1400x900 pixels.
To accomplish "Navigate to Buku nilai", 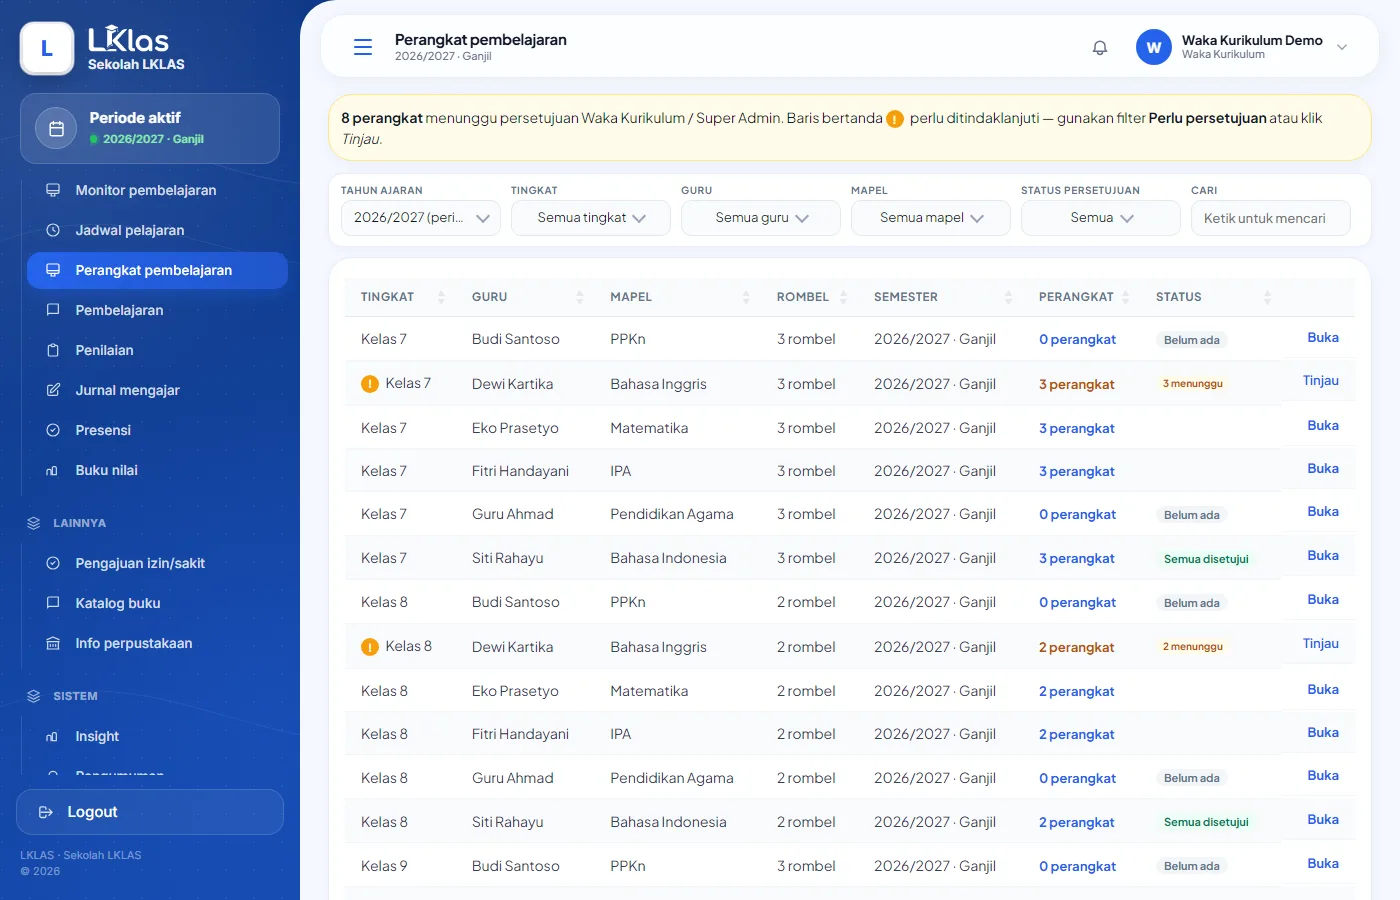I will 157,470.
